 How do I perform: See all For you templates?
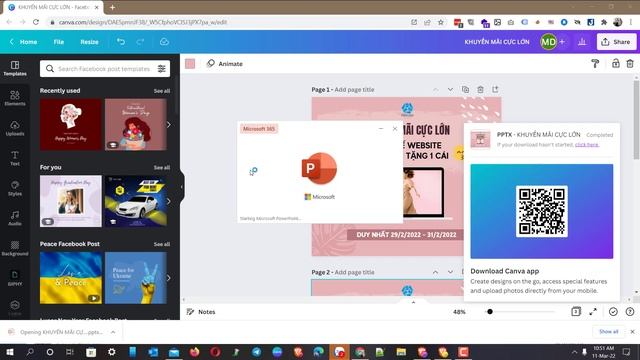tap(162, 167)
